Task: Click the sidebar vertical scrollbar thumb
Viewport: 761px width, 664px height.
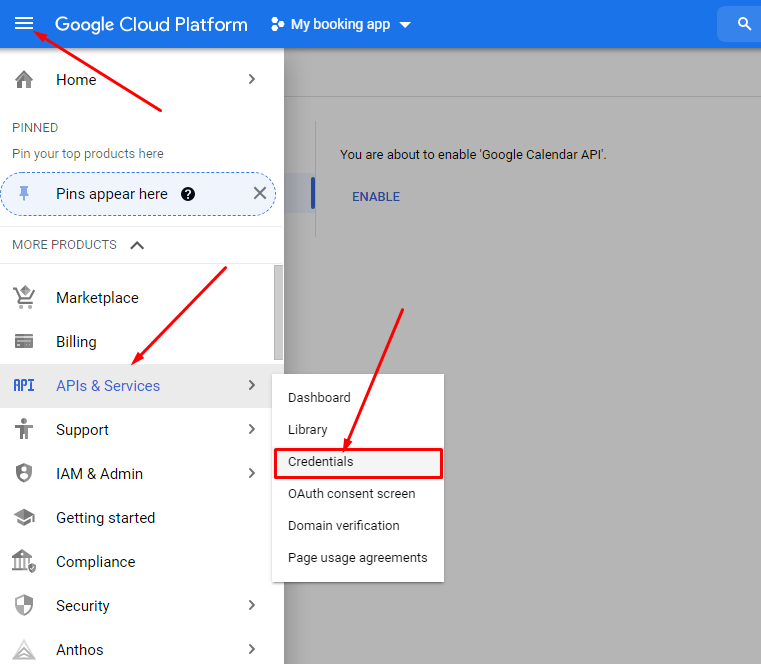Action: pyautogui.click(x=278, y=312)
